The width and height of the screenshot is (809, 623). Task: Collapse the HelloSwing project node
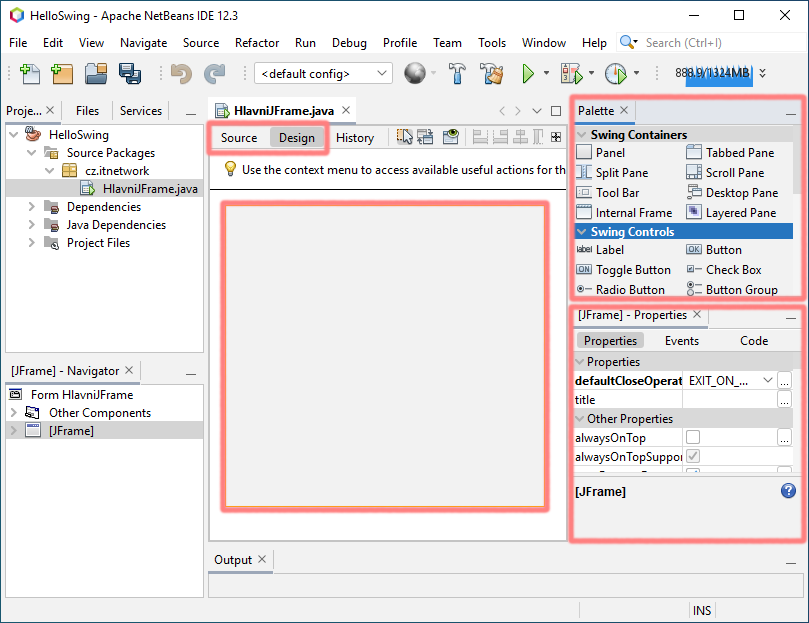point(13,135)
